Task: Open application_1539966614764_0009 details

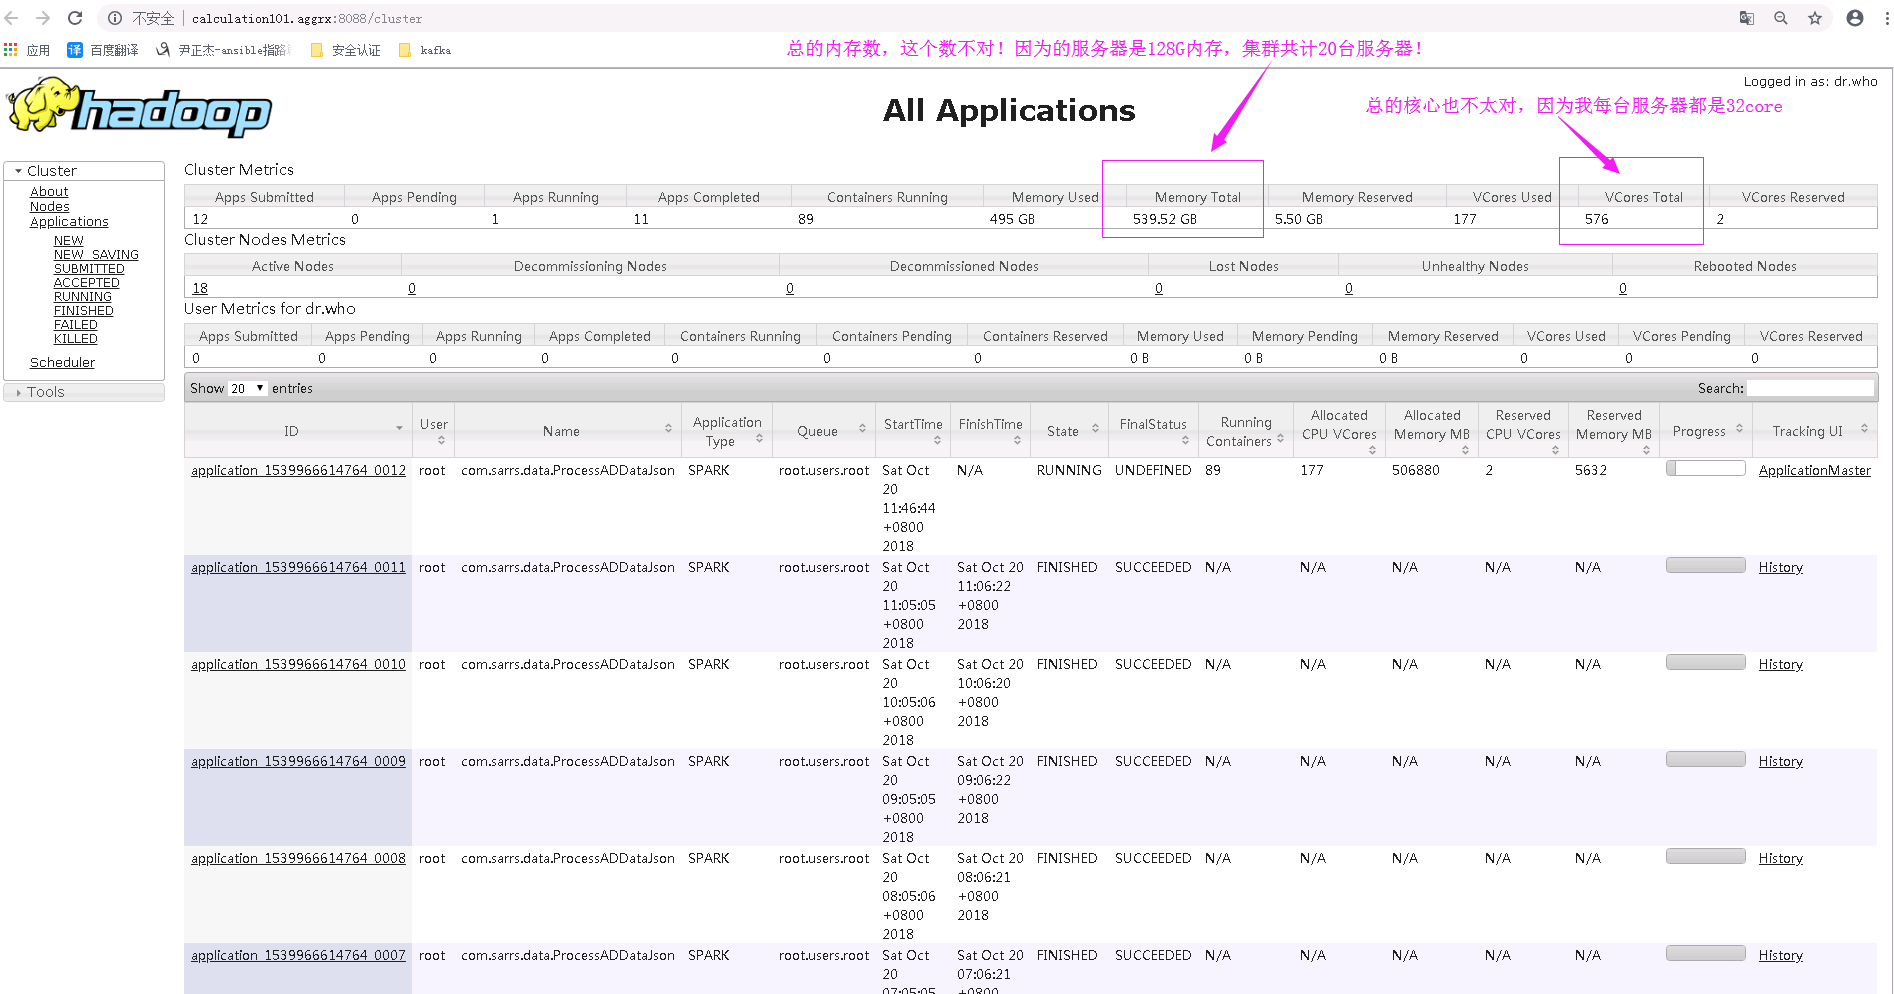Action: point(298,762)
